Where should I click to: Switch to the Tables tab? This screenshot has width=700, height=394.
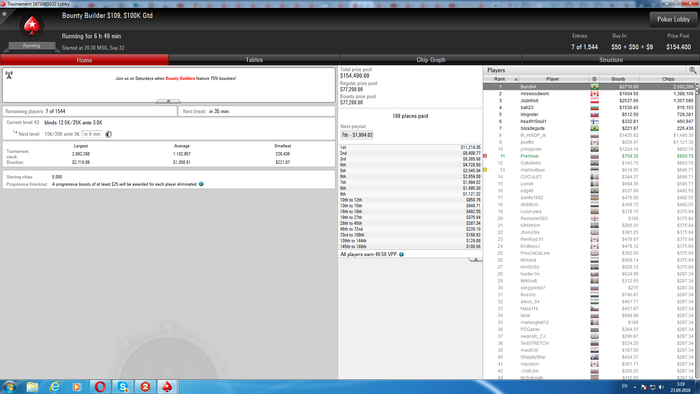point(254,60)
